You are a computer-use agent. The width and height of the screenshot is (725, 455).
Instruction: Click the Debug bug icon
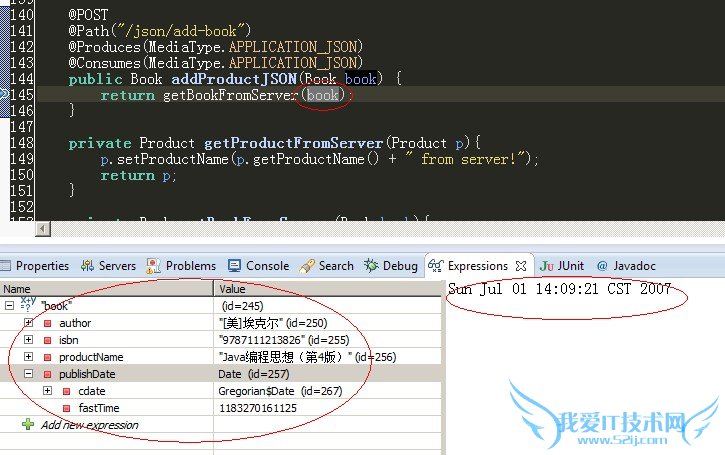pos(371,265)
